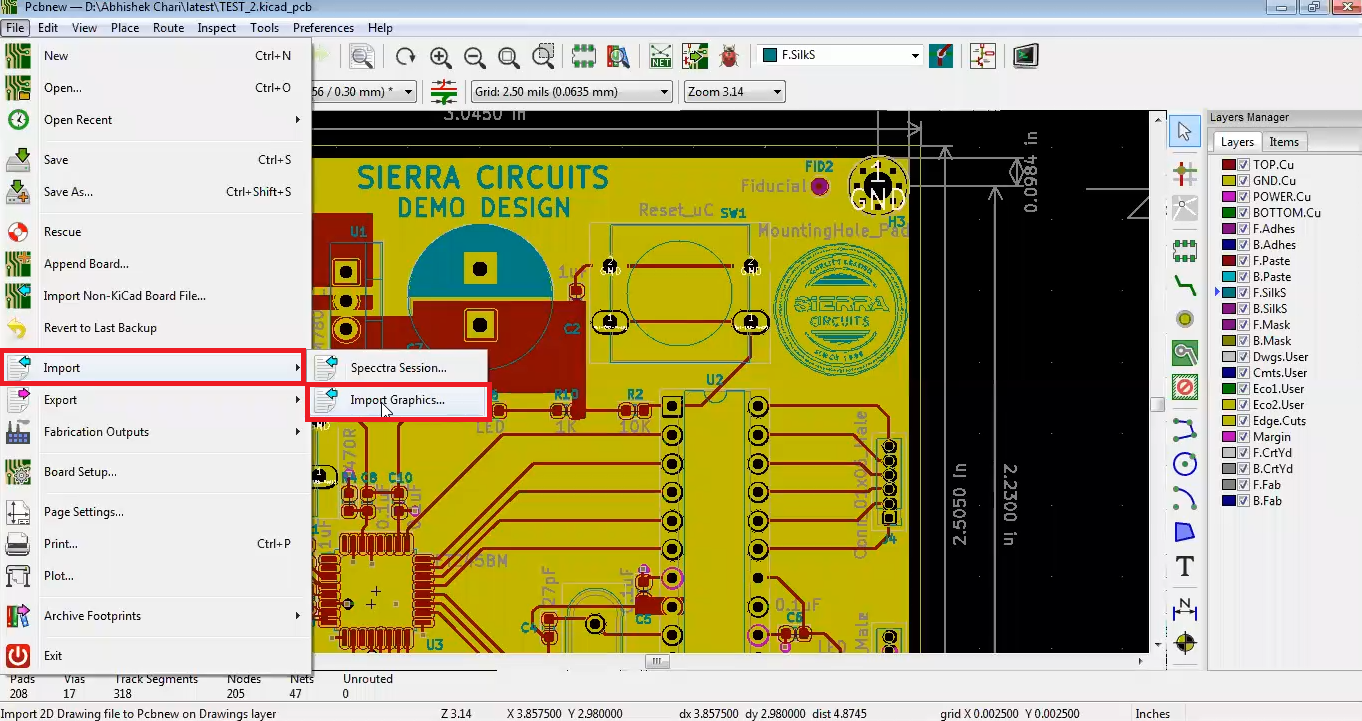This screenshot has width=1362, height=721.
Task: Click the horizontal canvas scrollbar thumb
Action: click(x=656, y=661)
